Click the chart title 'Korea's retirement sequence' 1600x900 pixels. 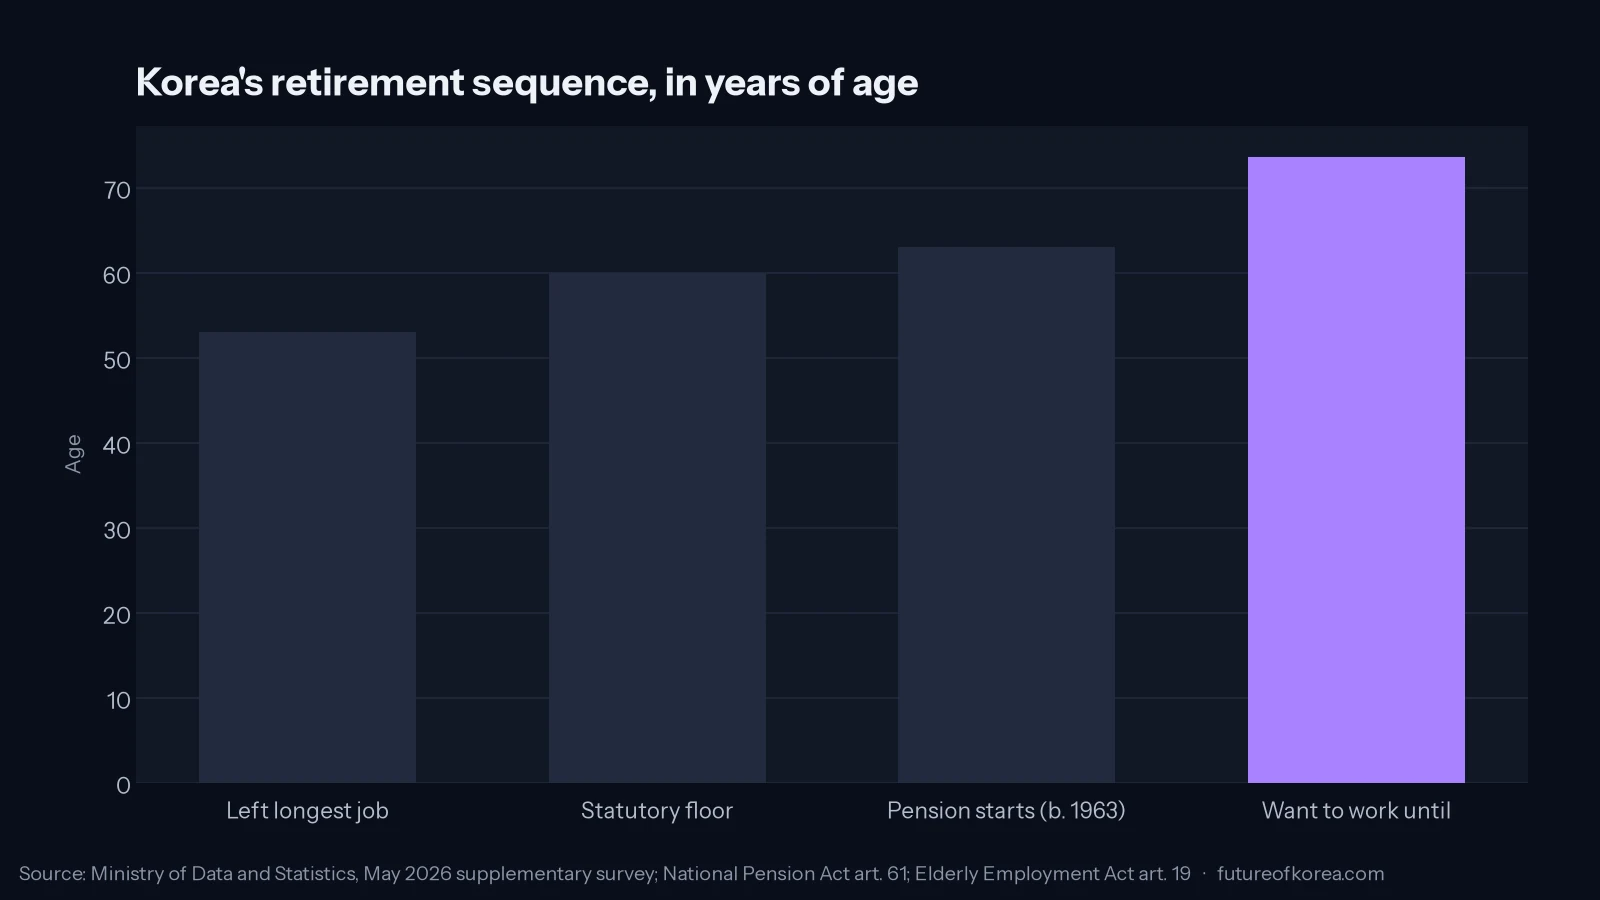[x=527, y=82]
